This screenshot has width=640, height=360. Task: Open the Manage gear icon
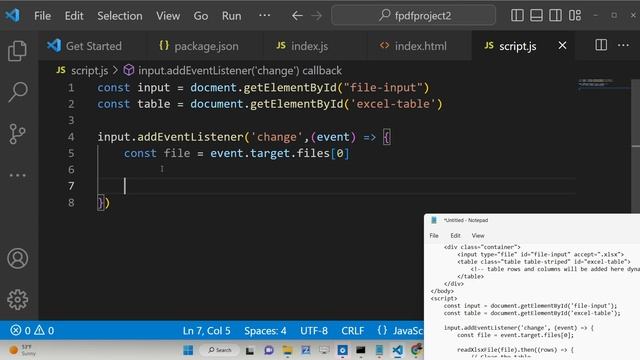(18, 300)
